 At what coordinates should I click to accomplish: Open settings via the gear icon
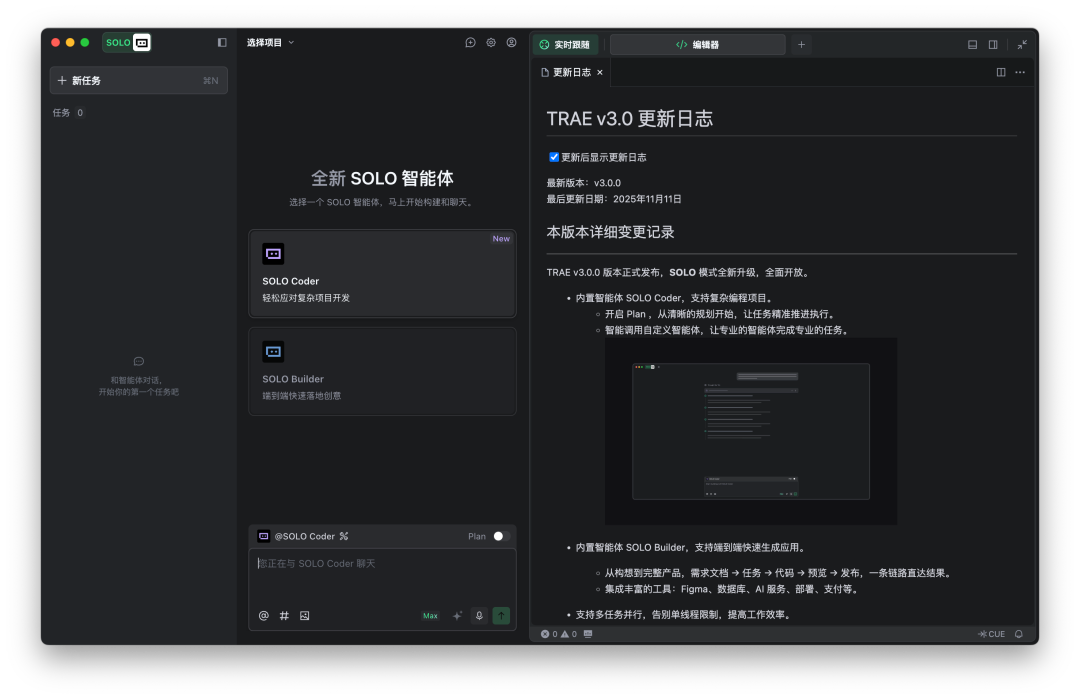[x=491, y=43]
